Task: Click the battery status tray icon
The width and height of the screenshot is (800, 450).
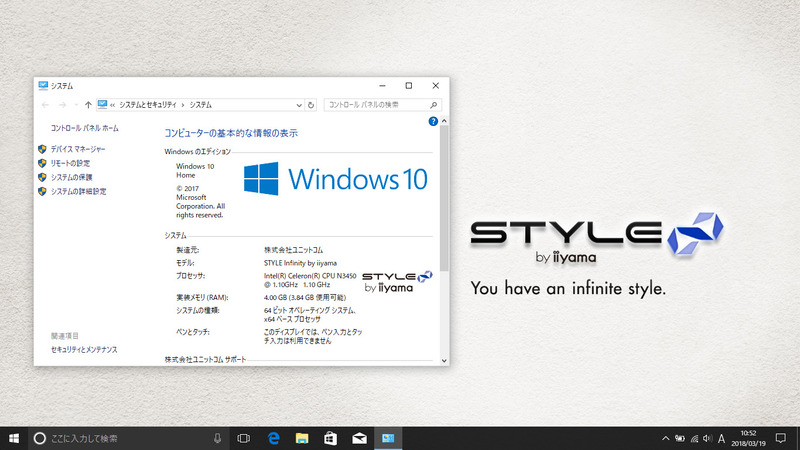Action: pos(680,438)
